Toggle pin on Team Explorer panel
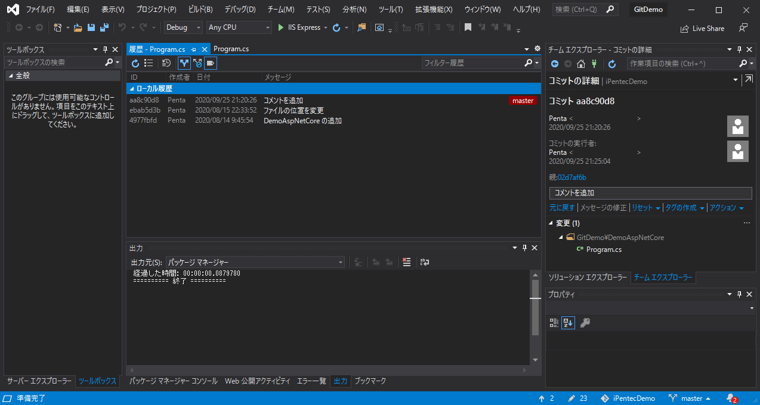Image resolution: width=760 pixels, height=405 pixels. 740,49
